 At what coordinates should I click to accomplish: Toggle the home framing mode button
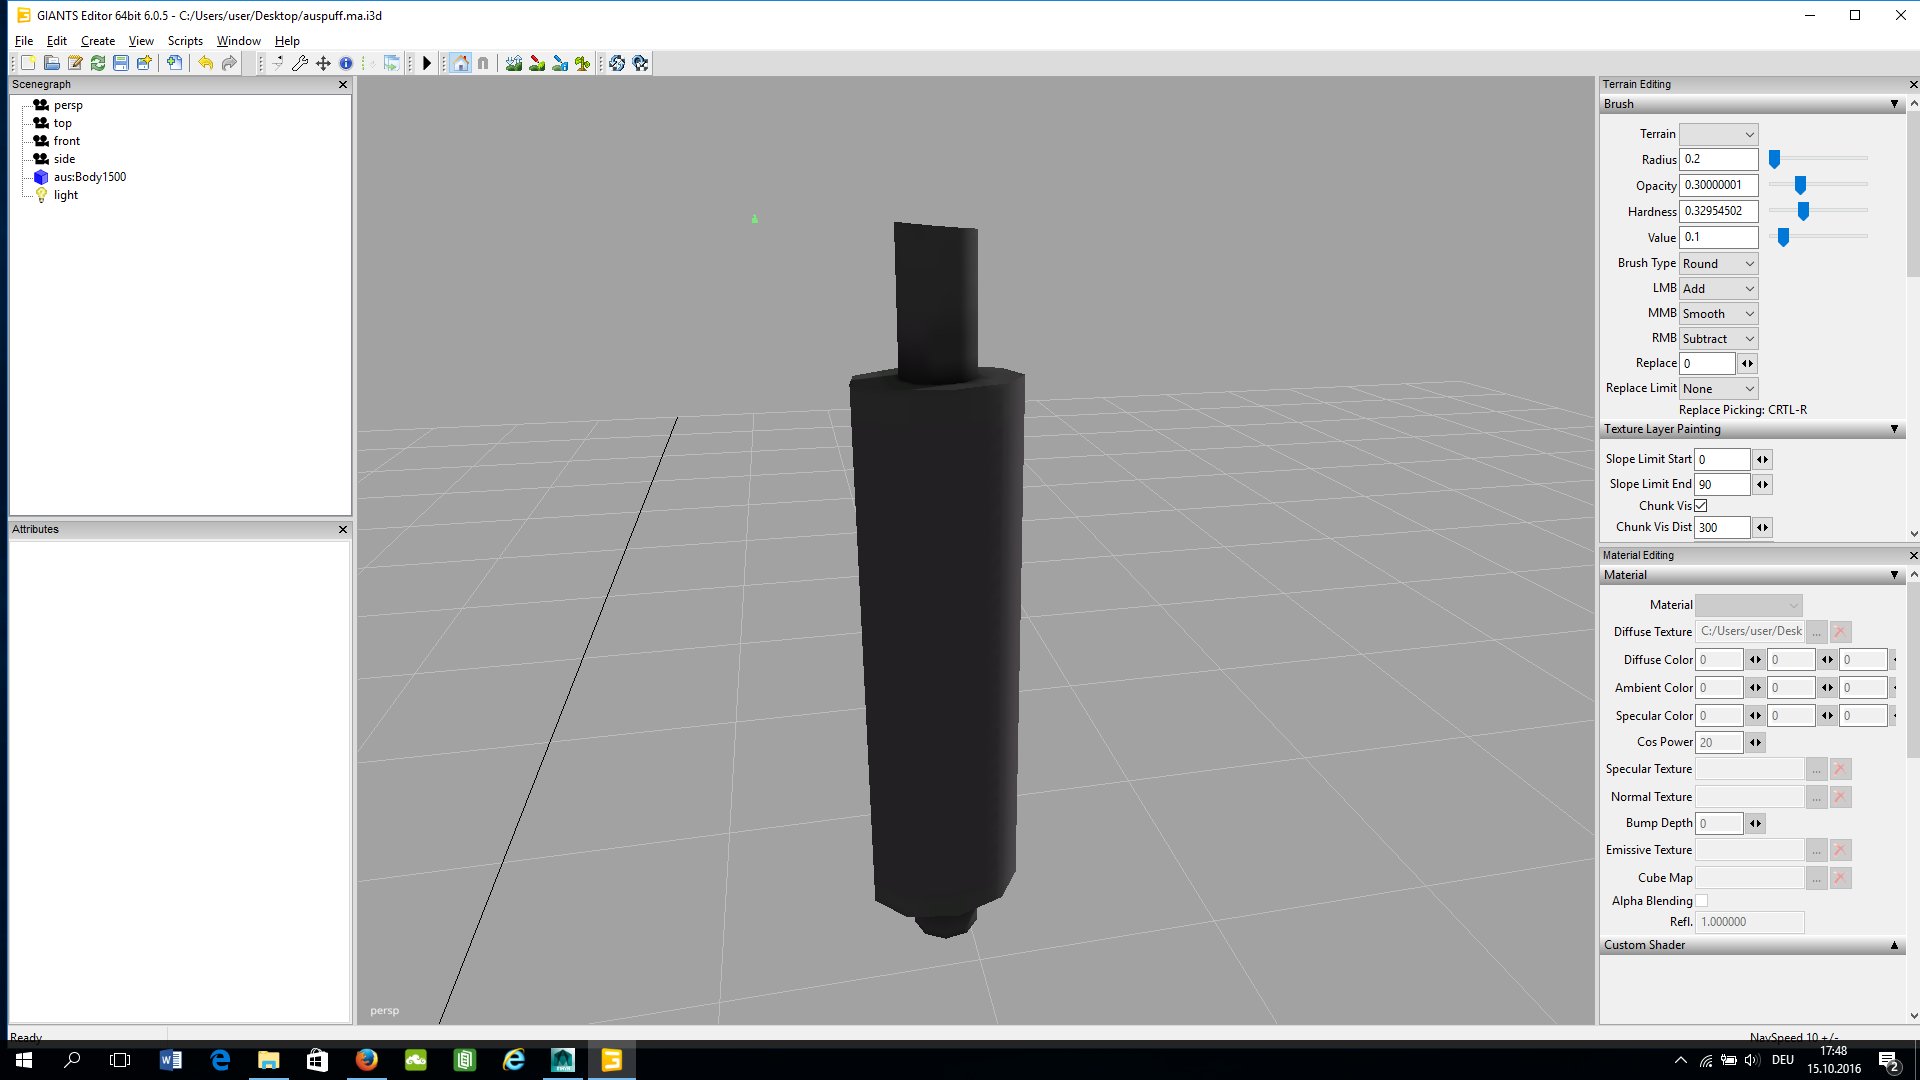tap(460, 63)
